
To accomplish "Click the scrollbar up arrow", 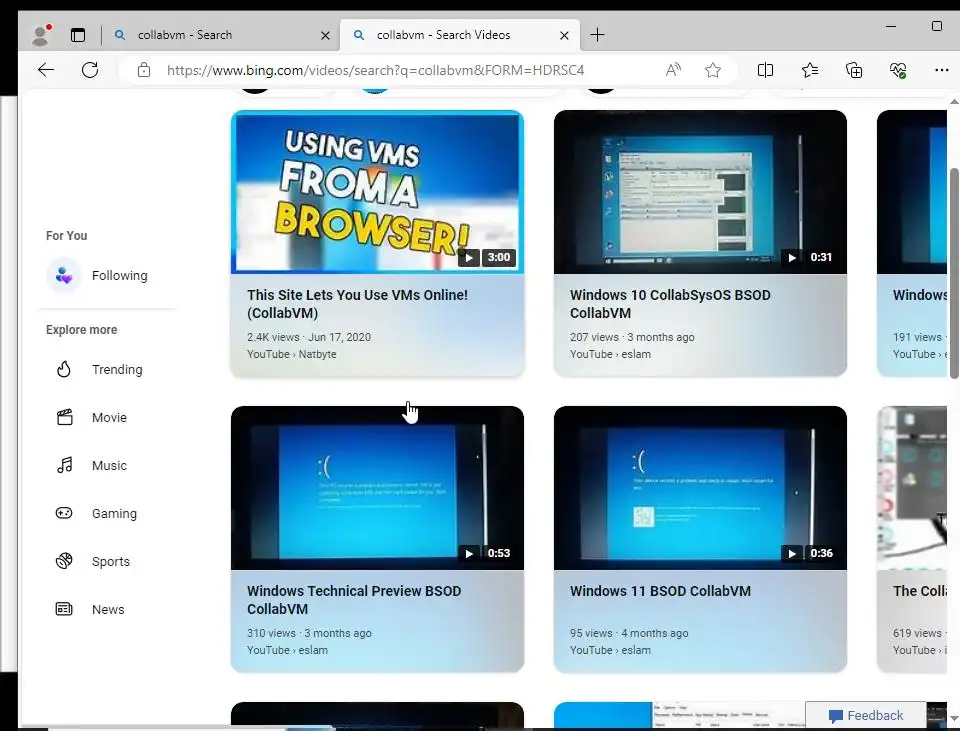I will [x=954, y=101].
